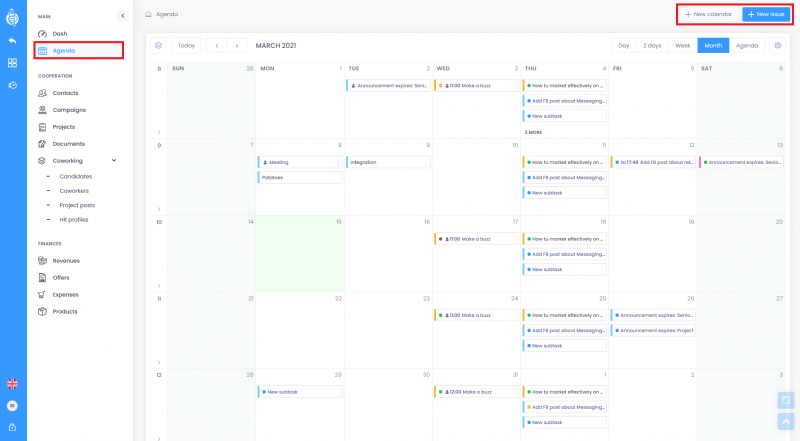Image resolution: width=800 pixels, height=441 pixels.
Task: Click the layers icon left of Today
Action: click(x=159, y=45)
